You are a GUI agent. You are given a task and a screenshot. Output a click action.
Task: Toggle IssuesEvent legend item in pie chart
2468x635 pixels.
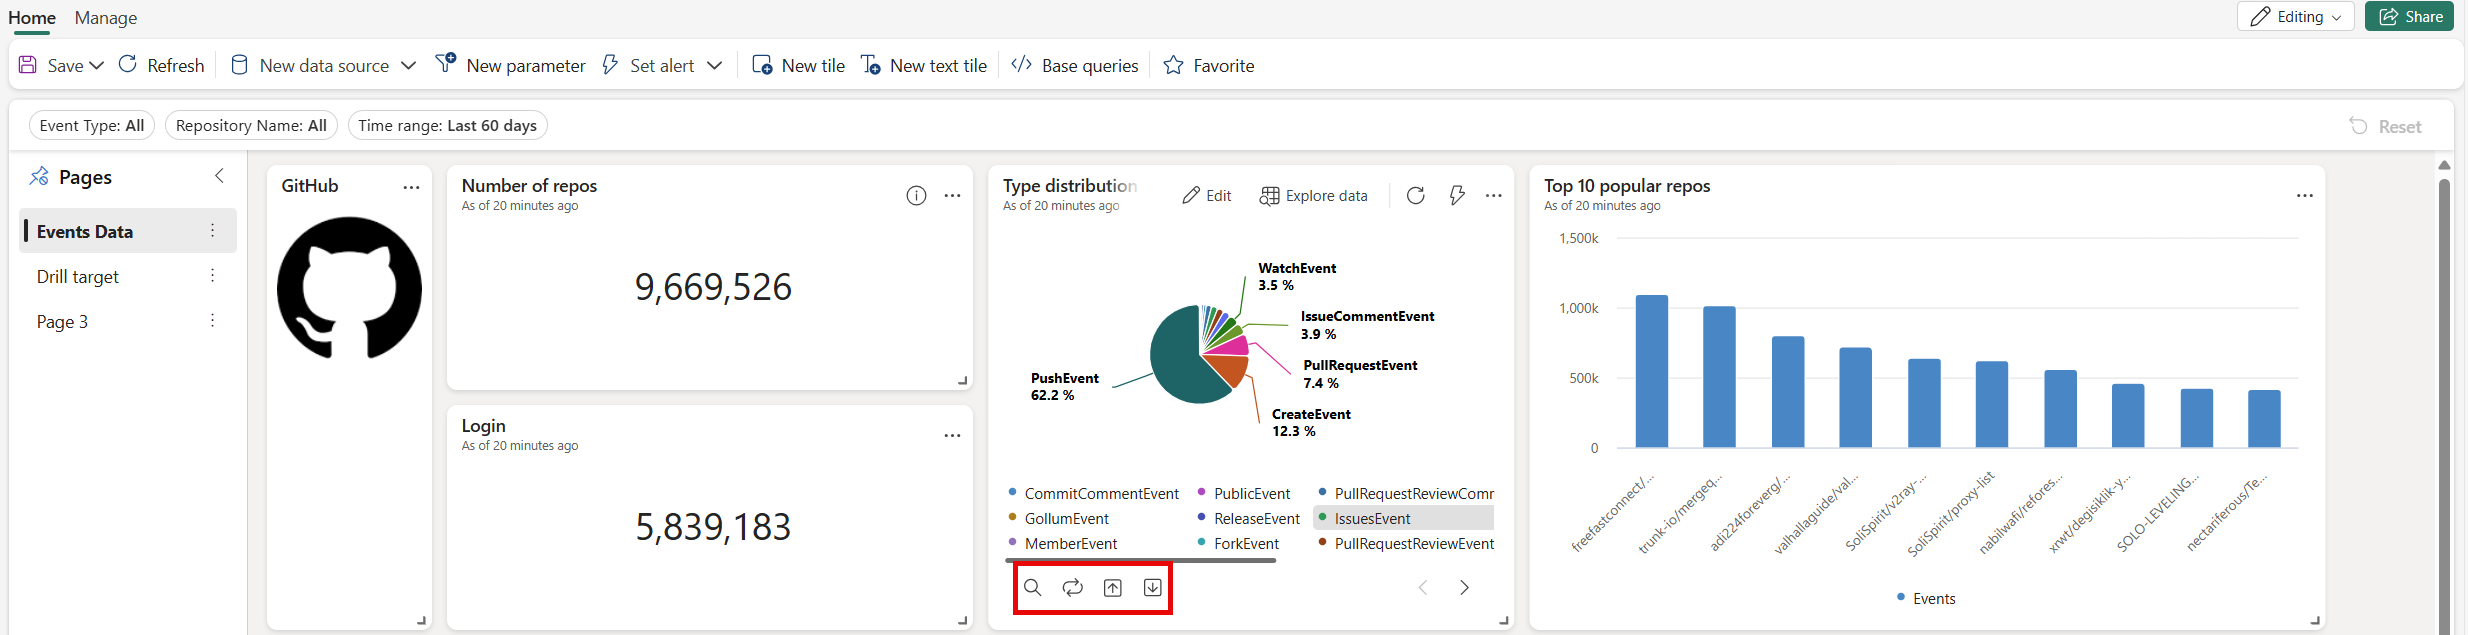[1371, 518]
